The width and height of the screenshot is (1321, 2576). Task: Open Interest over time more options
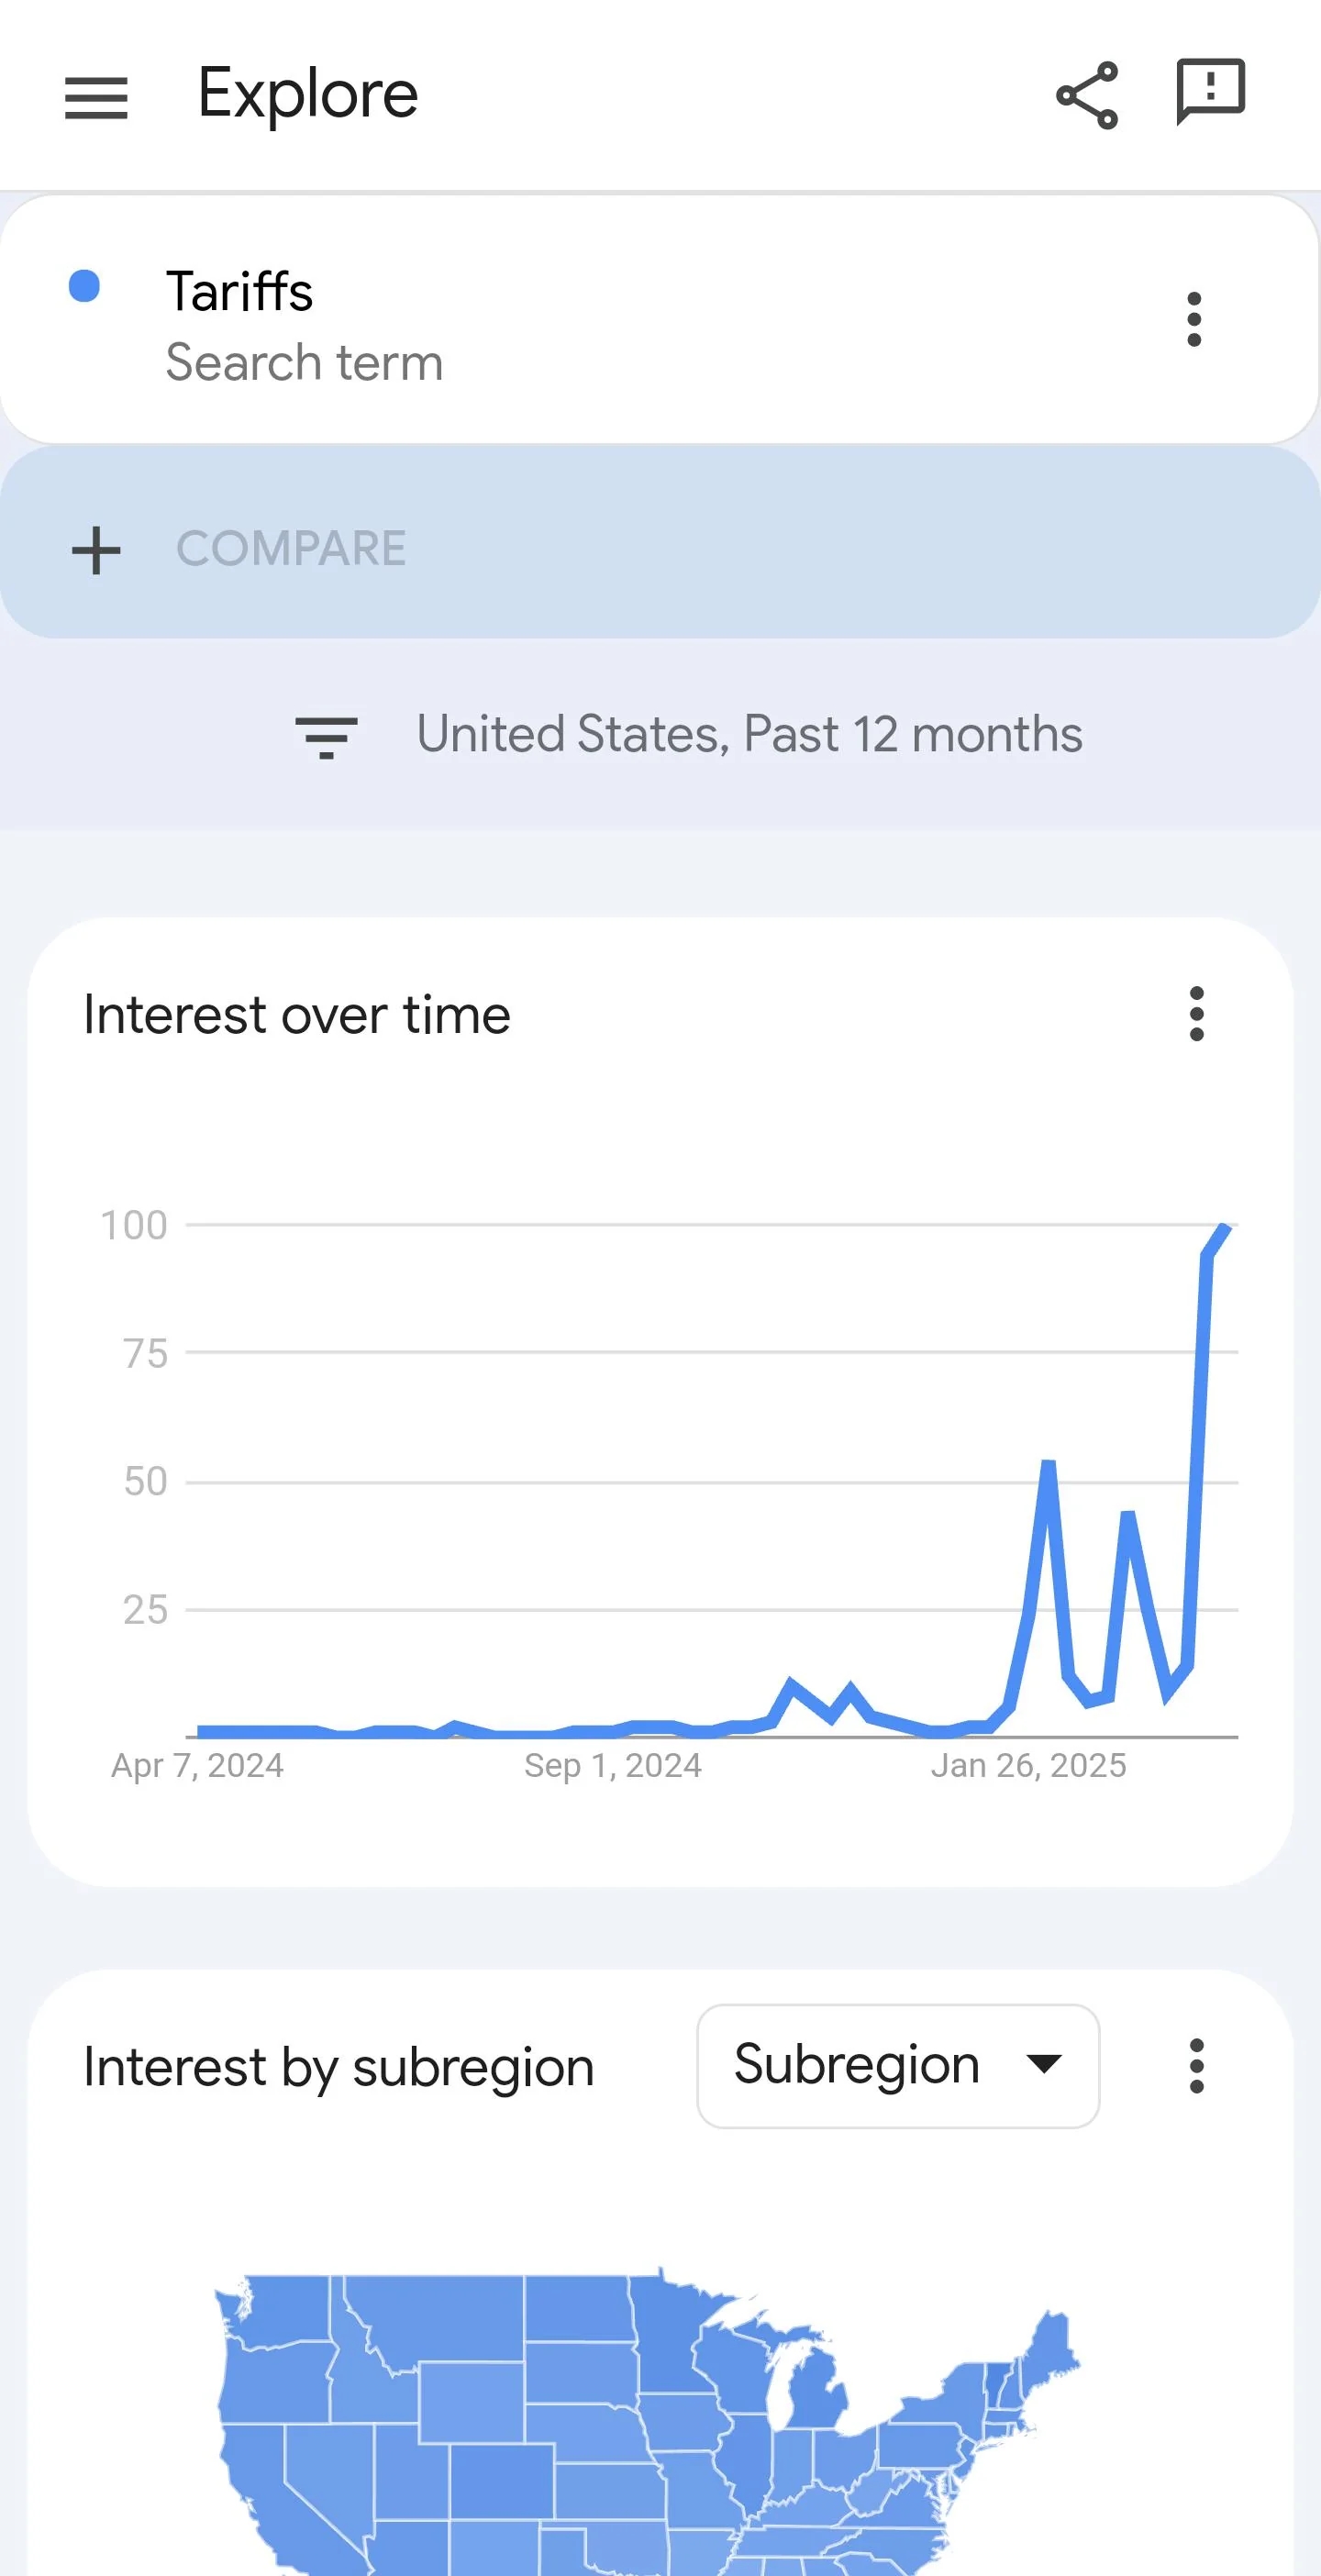(1196, 1014)
